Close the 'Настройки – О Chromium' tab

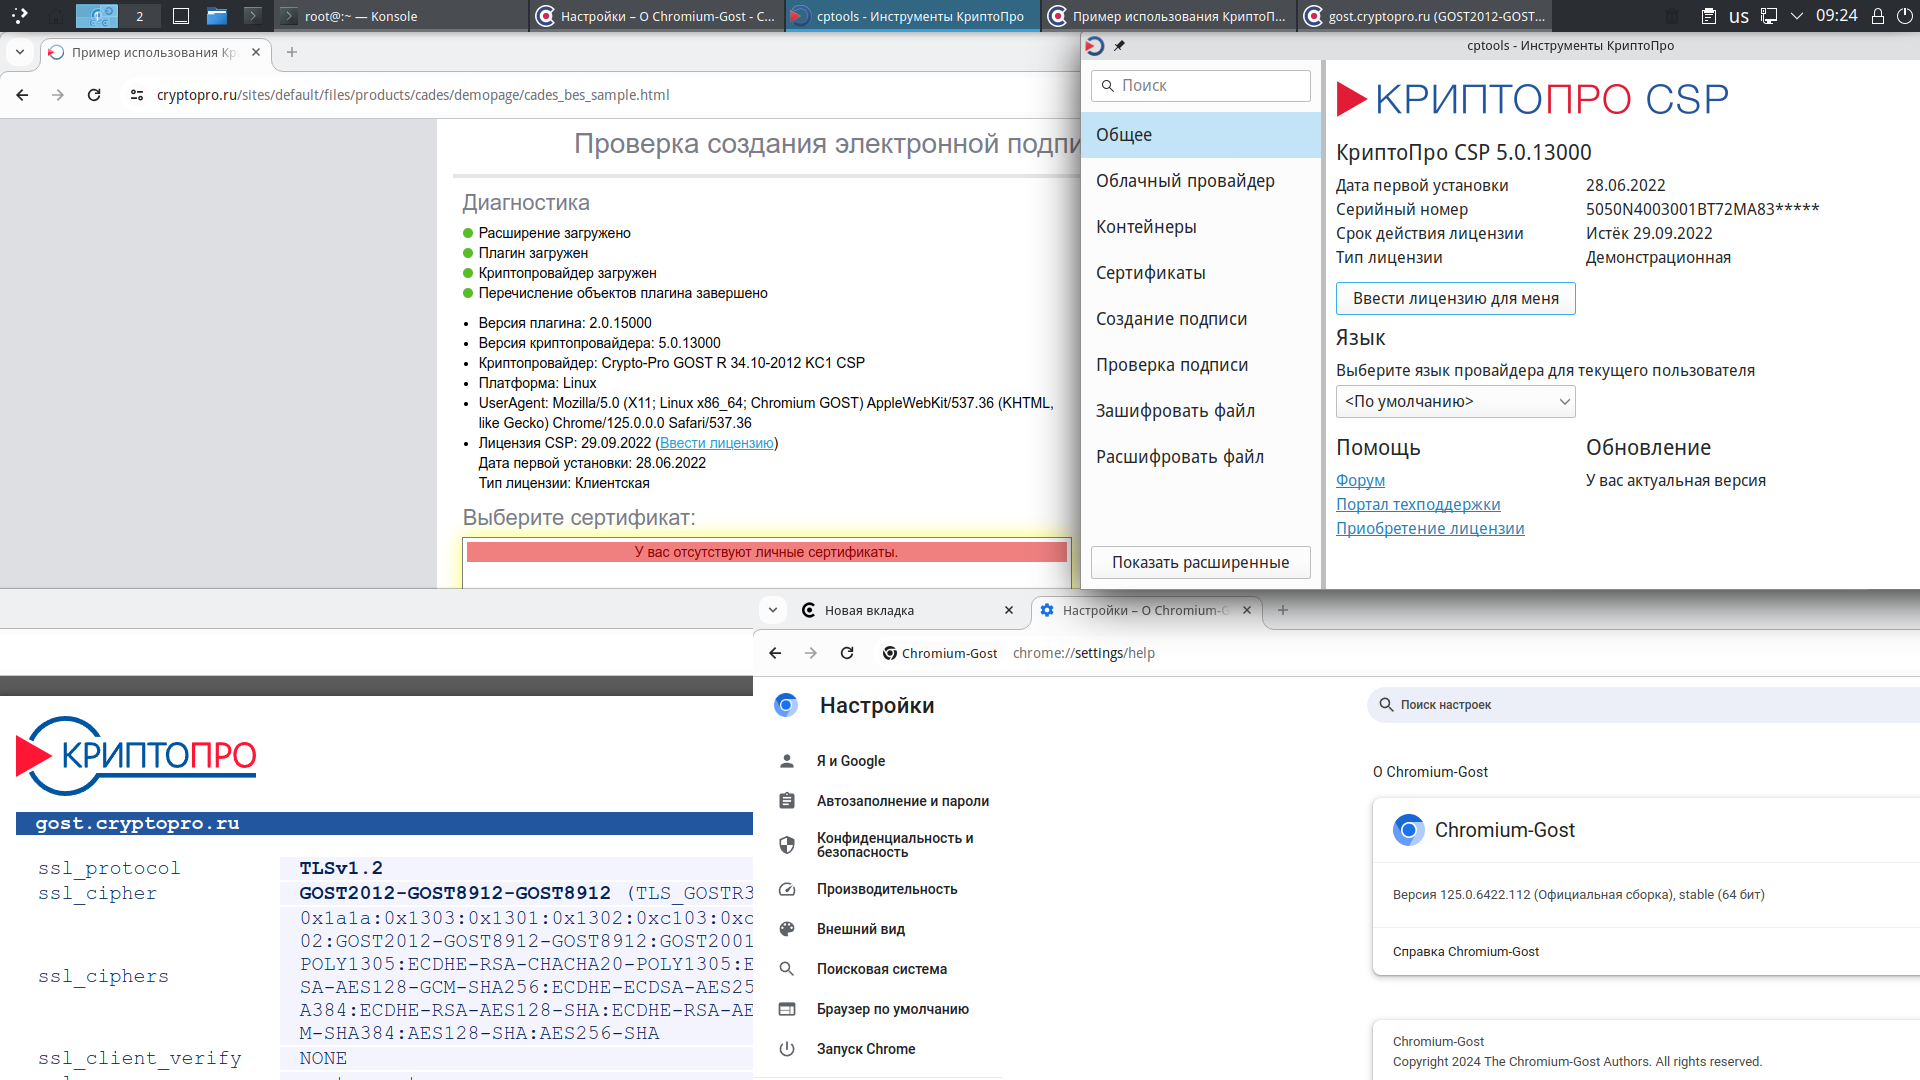[1247, 610]
